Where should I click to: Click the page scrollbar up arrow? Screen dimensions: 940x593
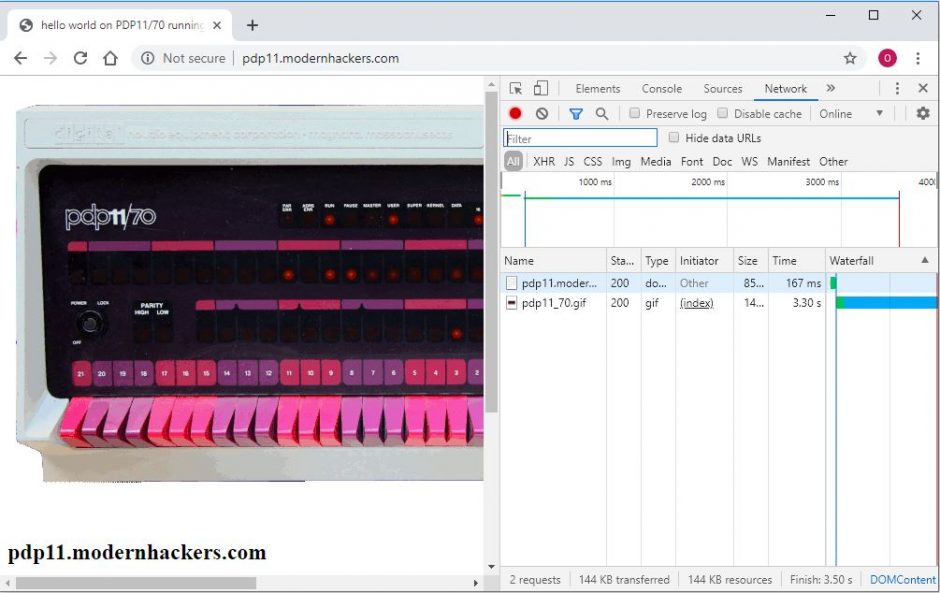pyautogui.click(x=492, y=85)
